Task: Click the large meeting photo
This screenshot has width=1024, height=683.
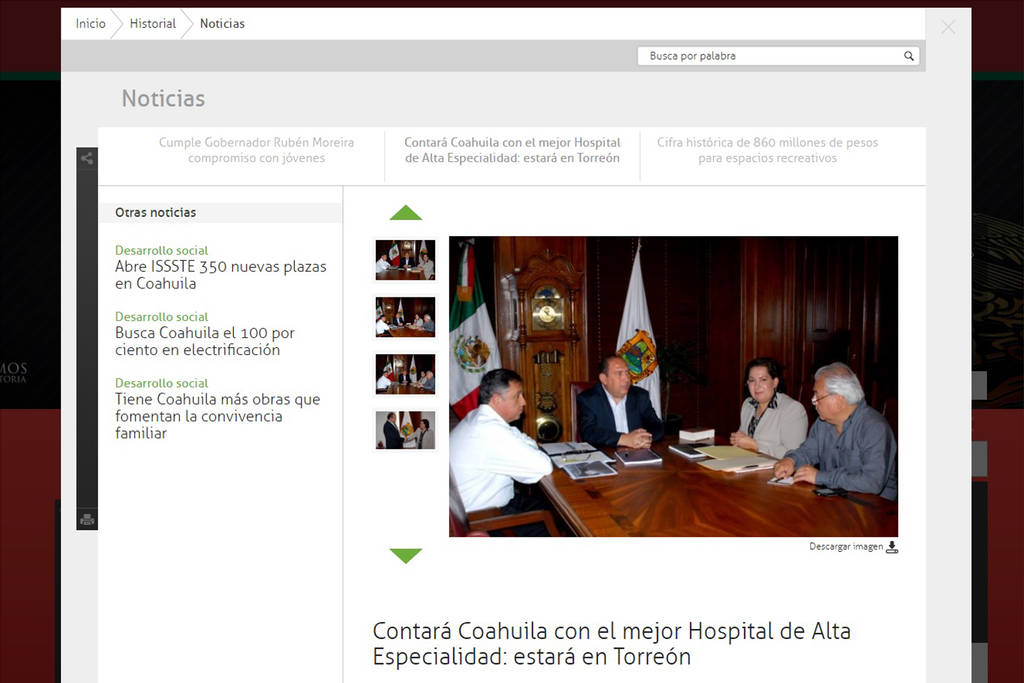Action: click(x=673, y=386)
